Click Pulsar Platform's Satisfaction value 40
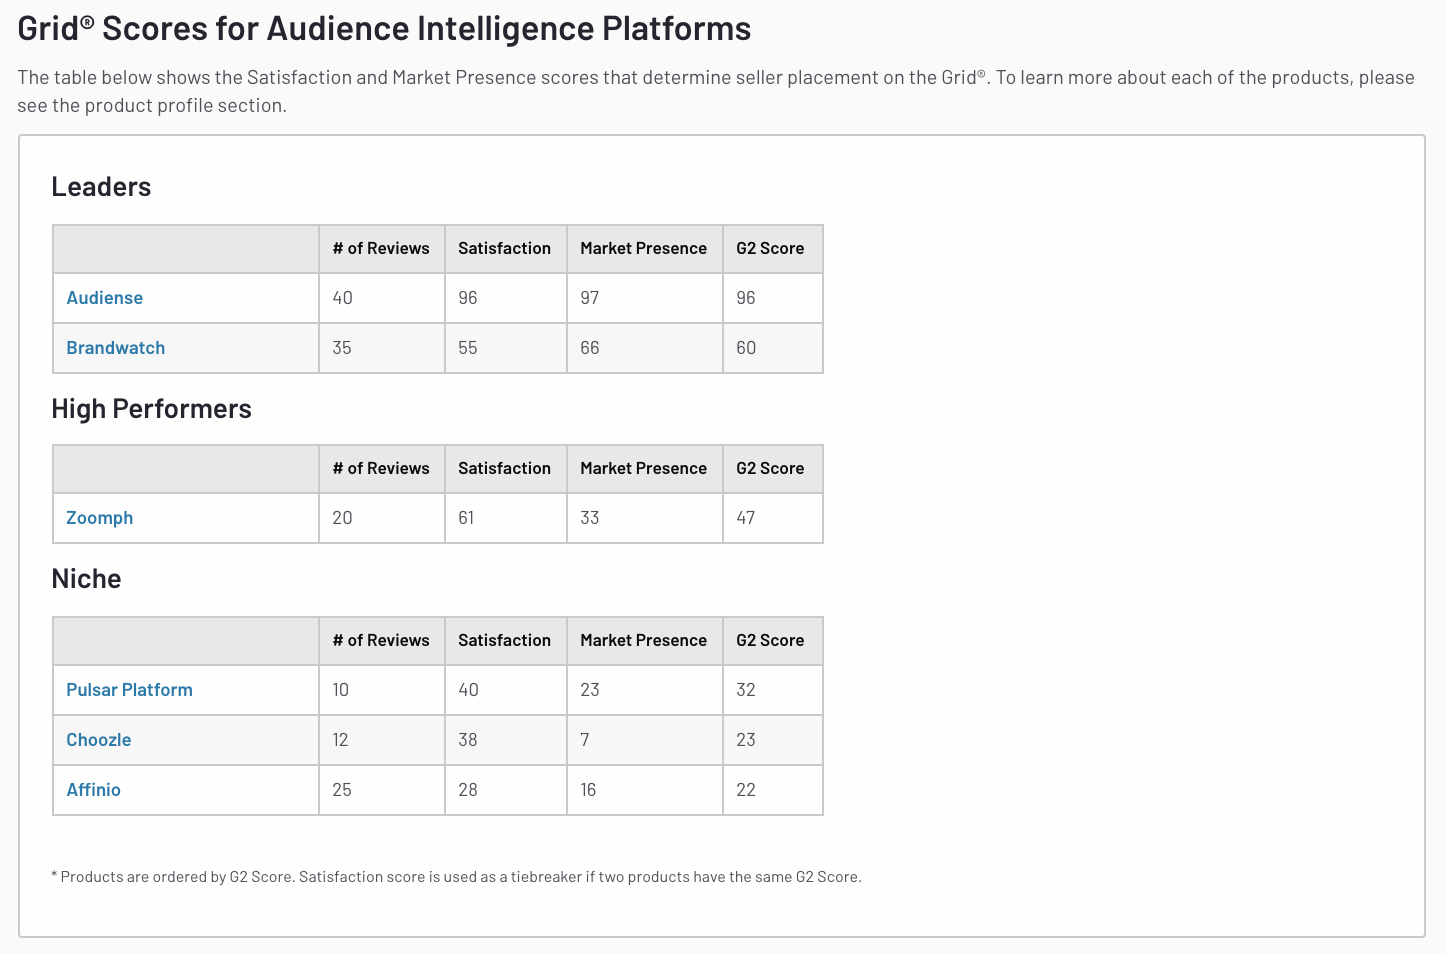Viewport: 1446px width, 954px height. pos(468,690)
